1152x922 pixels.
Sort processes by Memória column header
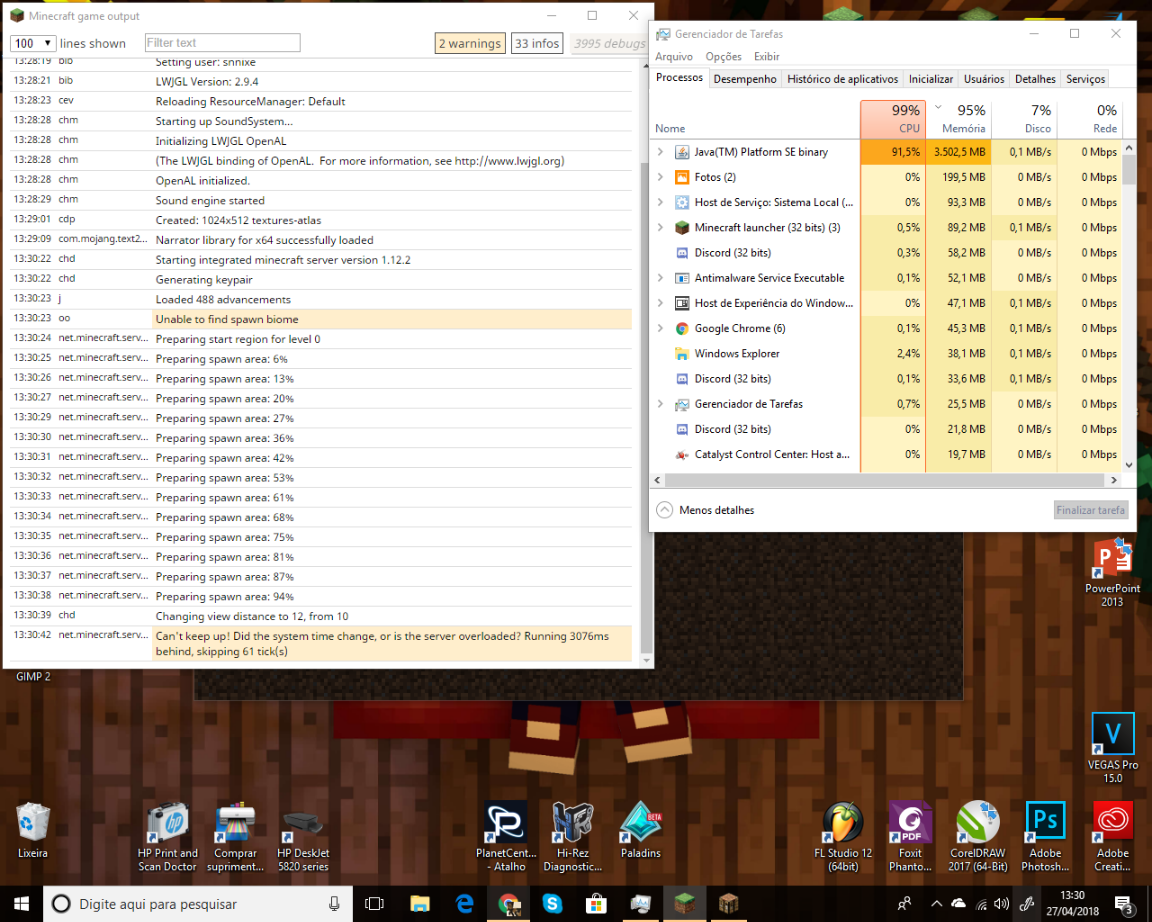pos(958,119)
